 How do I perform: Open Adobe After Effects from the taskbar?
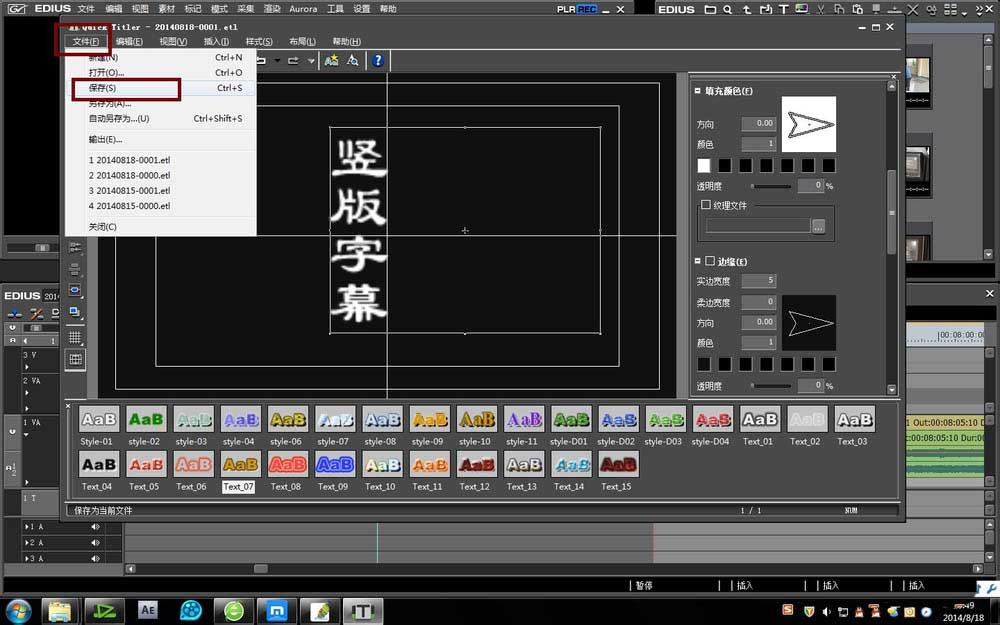pos(148,610)
